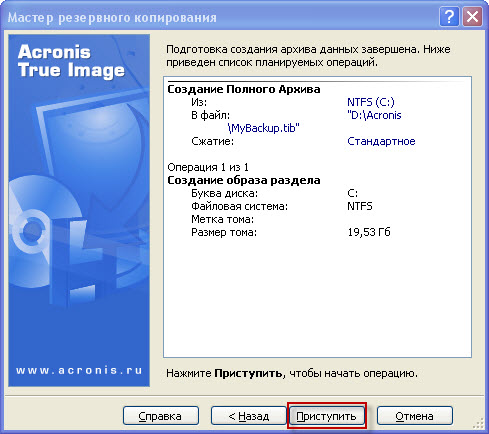Click the "Операция 1 из 1" line
Screen dimensions: 489x434
coord(208,167)
